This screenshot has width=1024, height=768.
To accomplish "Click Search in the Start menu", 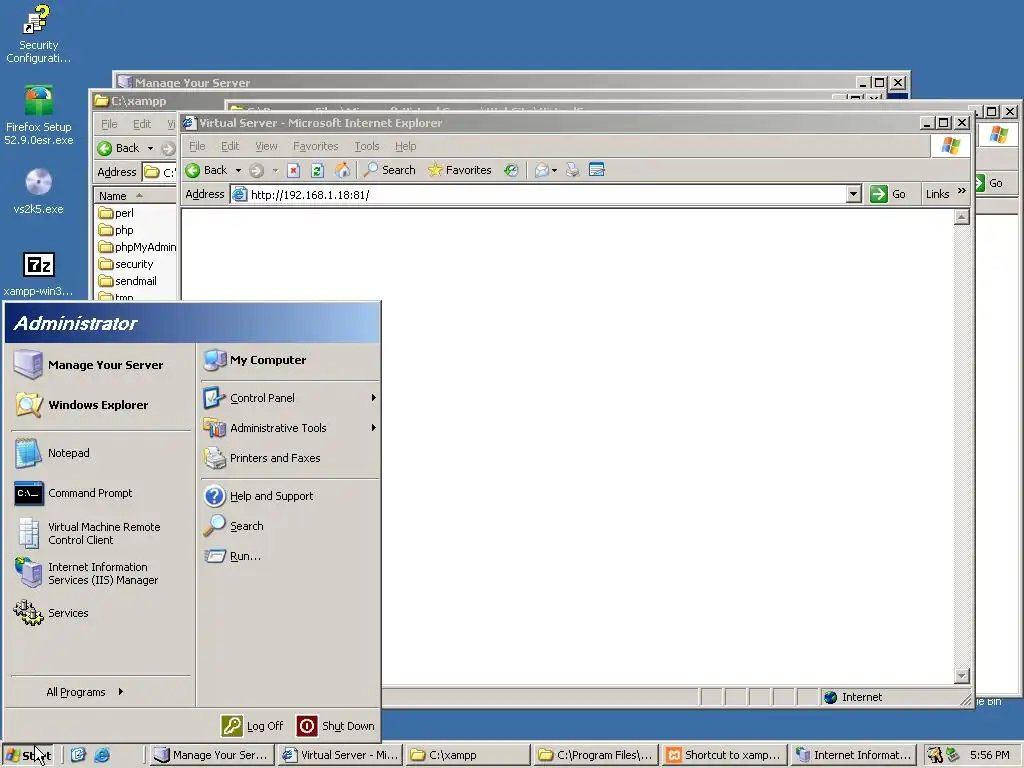I will point(289,526).
